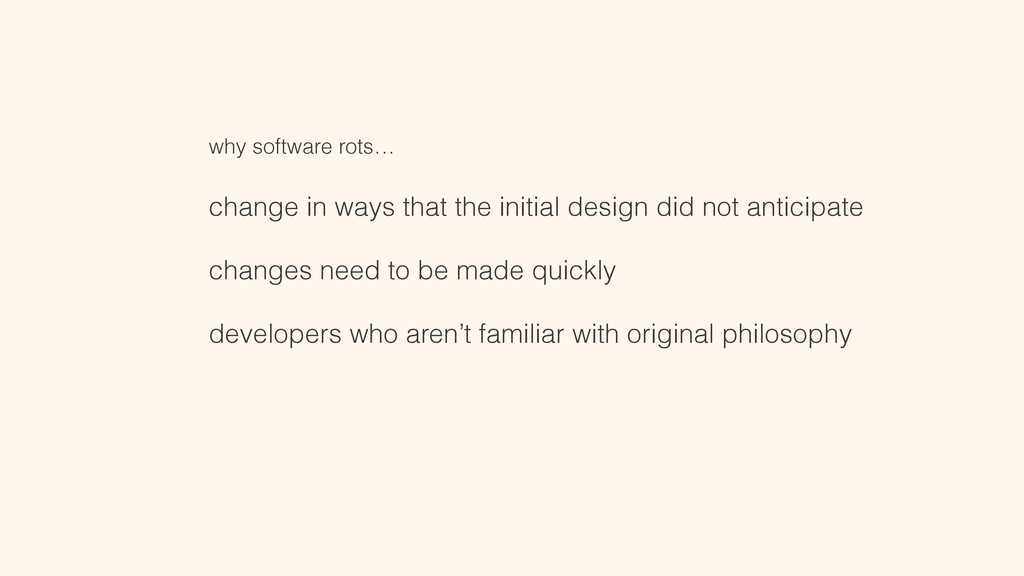Select the line starting 'change in ways'
This screenshot has height=576, width=1024.
click(536, 208)
